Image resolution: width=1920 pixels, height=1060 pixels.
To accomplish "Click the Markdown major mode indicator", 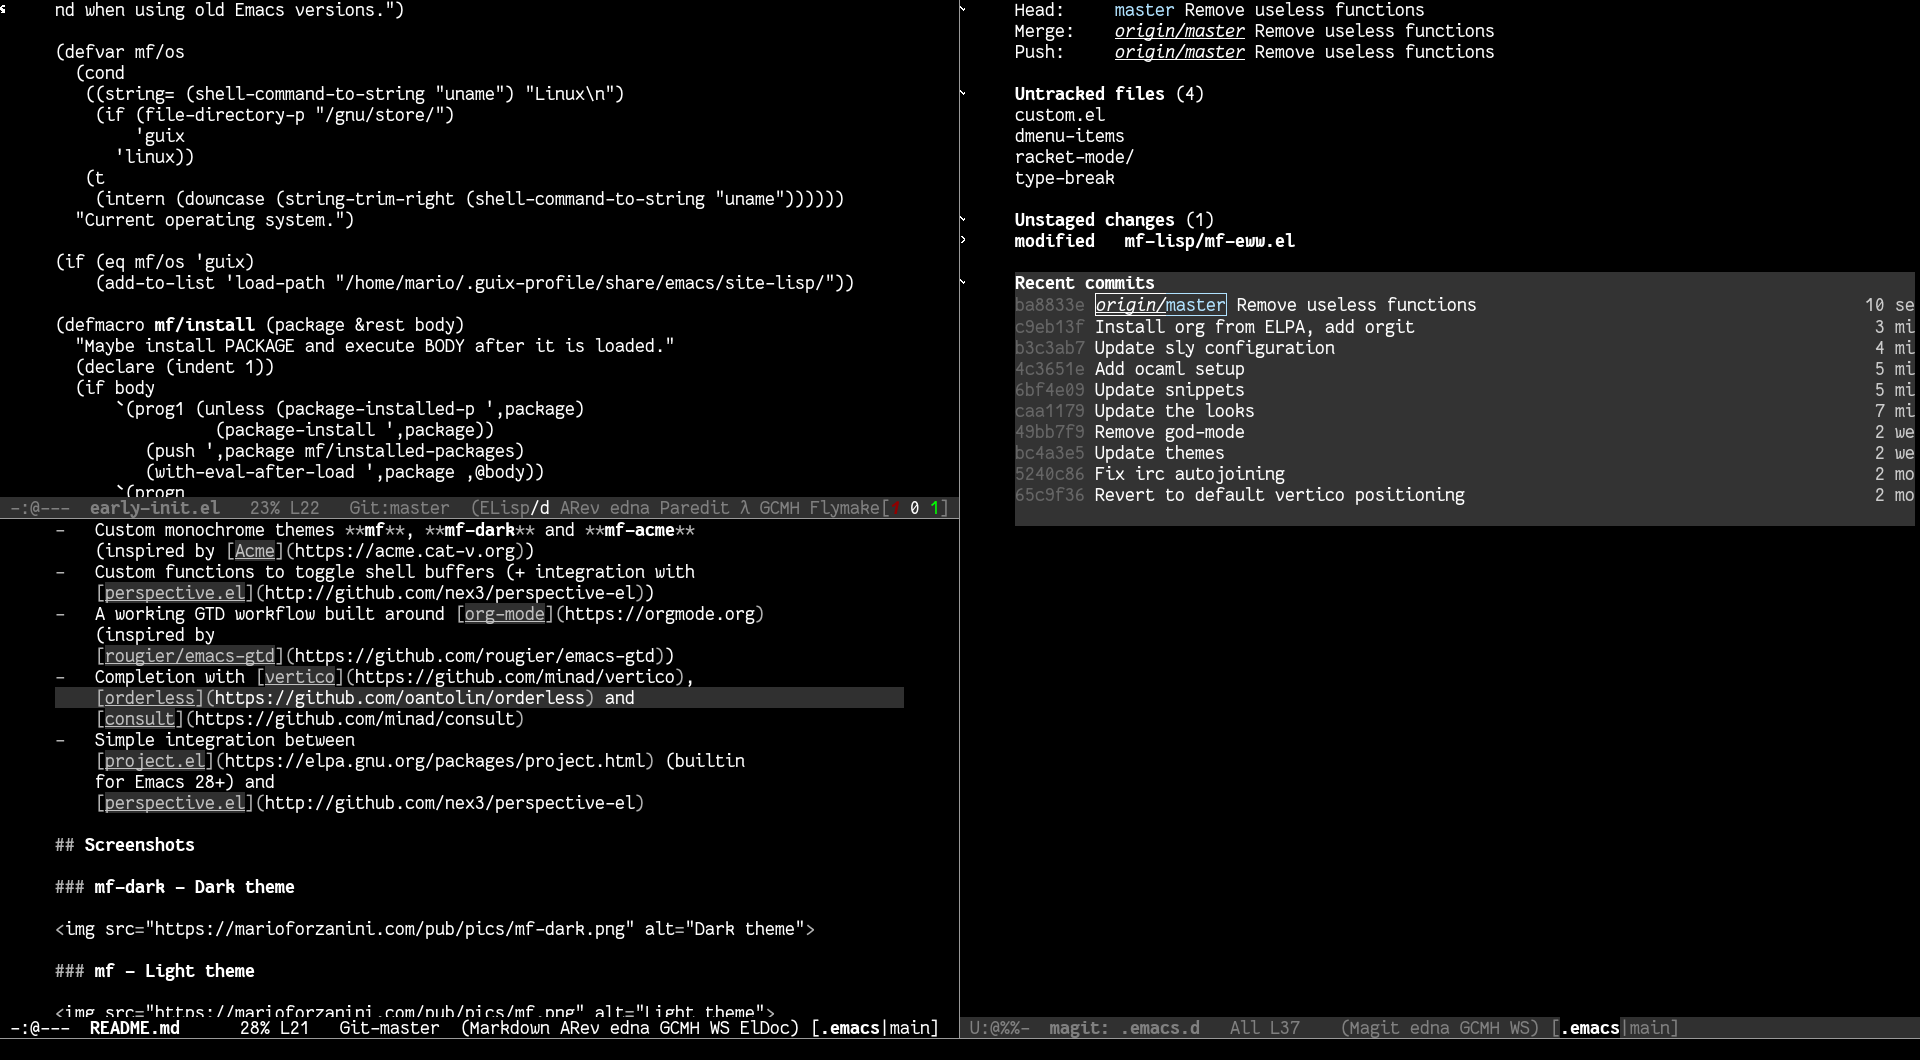I will coord(509,1028).
